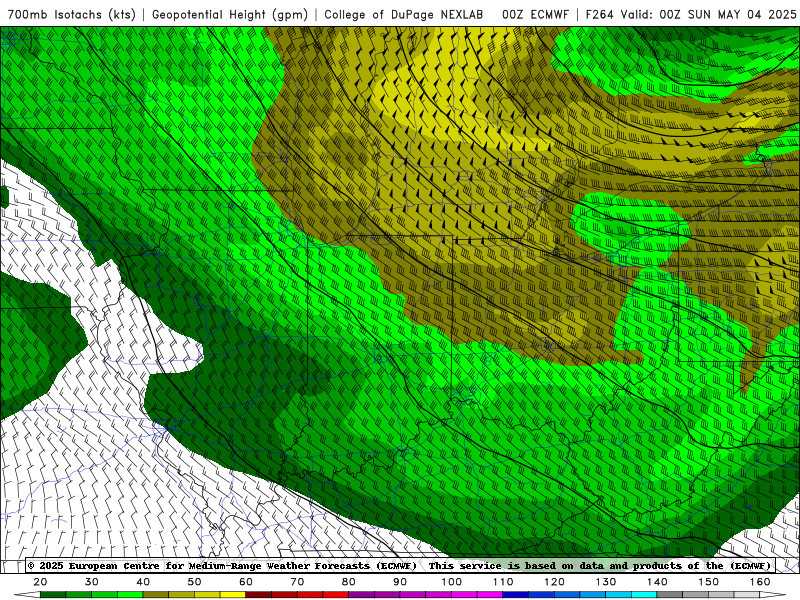Select the maroon swatch at the 60 mark
800x600 pixels.
pyautogui.click(x=258, y=595)
